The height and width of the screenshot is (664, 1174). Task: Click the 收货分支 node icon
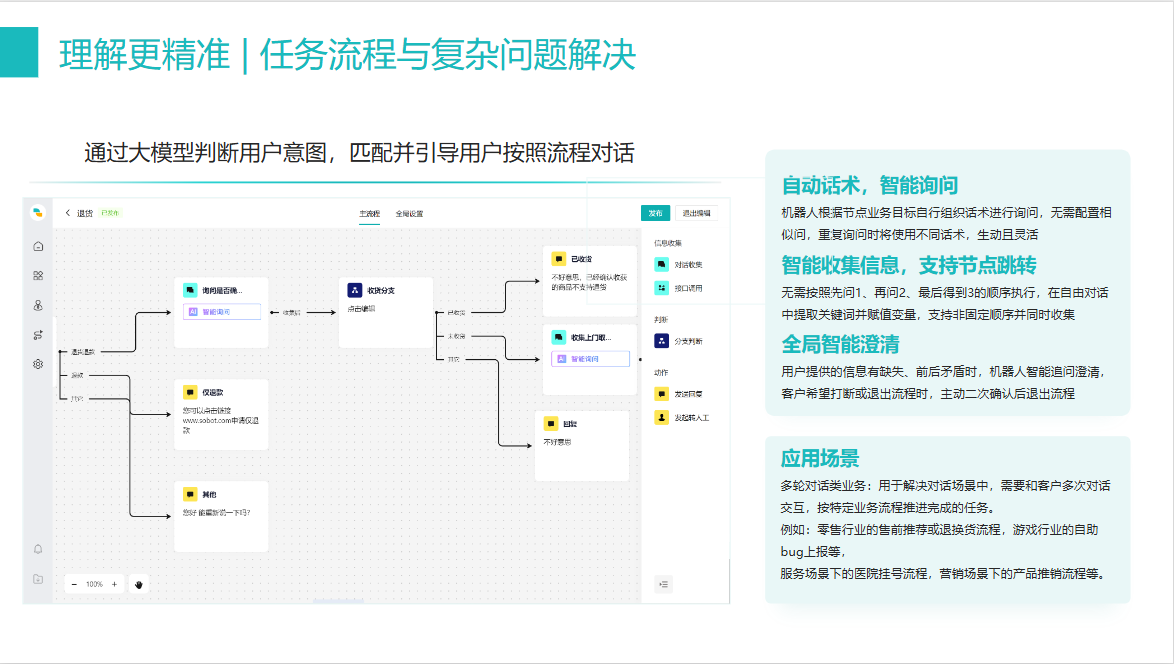tap(355, 290)
